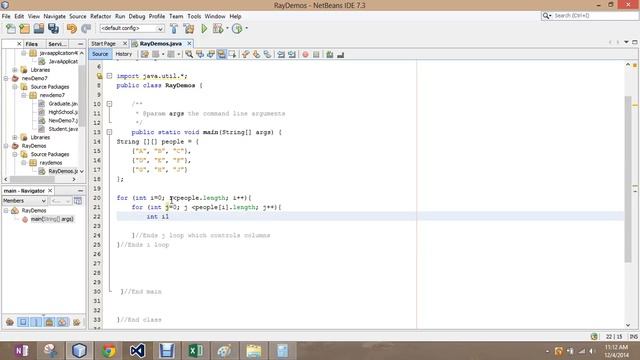Screen dimensions: 640x360
Task: Open Excel from the taskbar
Action: point(196,351)
